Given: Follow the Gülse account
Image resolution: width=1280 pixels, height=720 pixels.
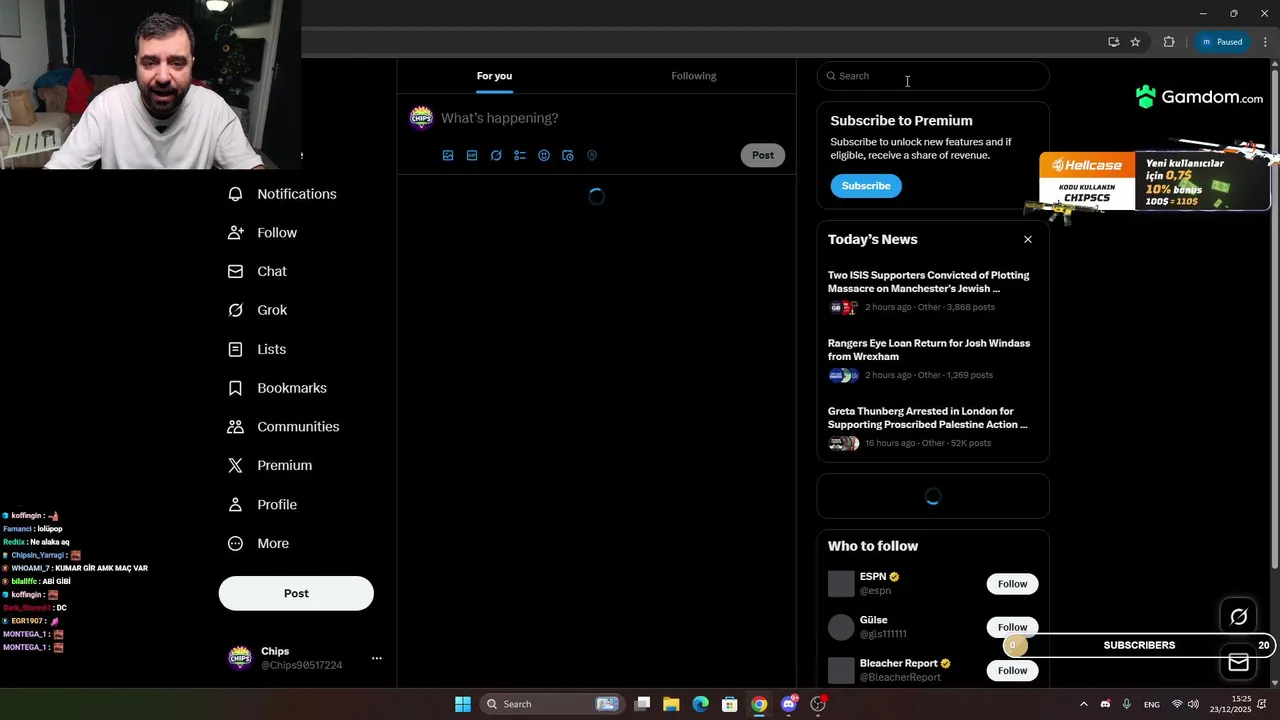Looking at the screenshot, I should (x=1012, y=627).
